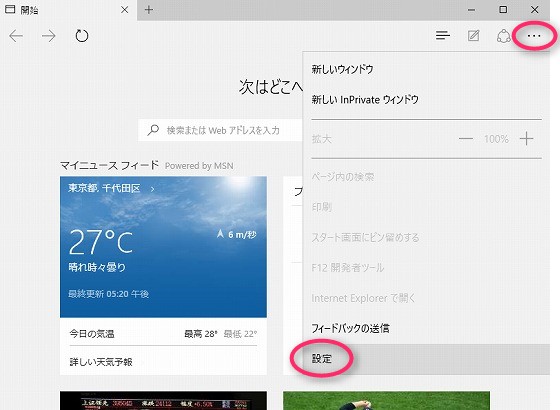Image resolution: width=560 pixels, height=410 pixels.
Task: Open the green field news thumbnail
Action: [386, 401]
